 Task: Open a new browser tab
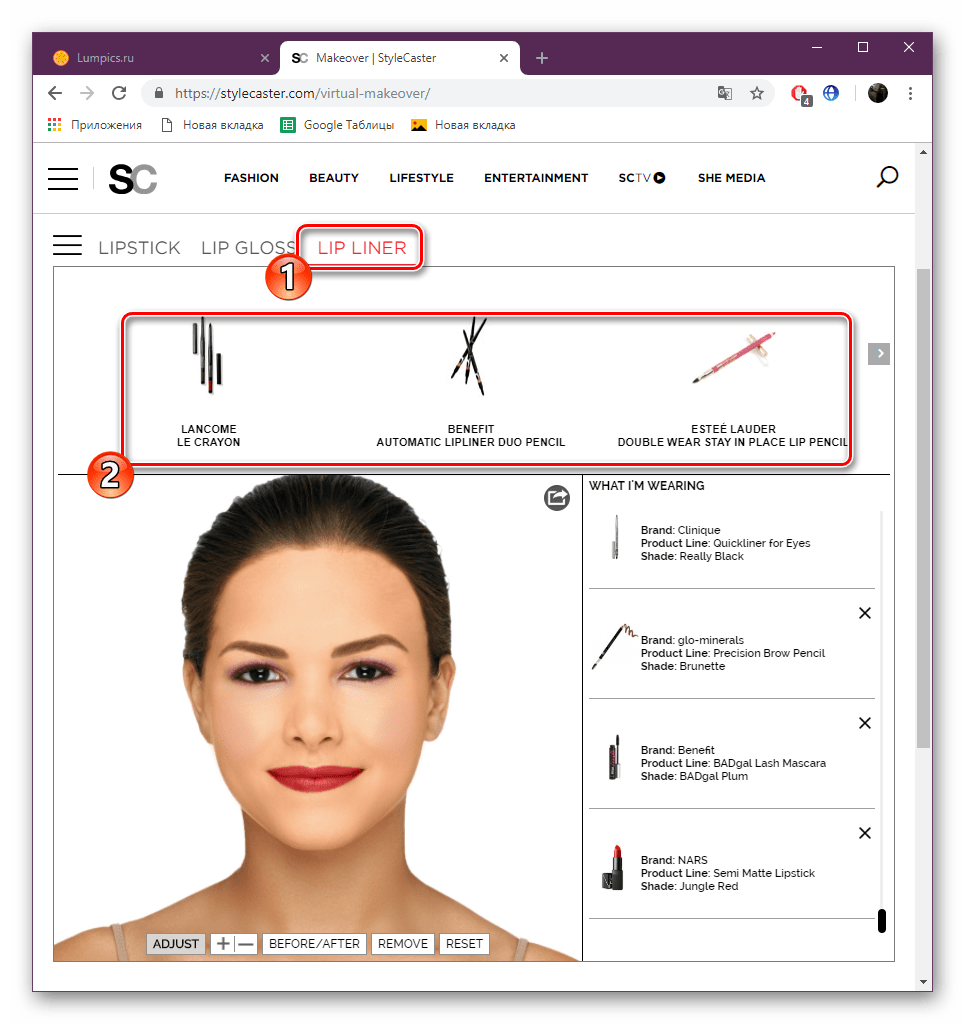point(542,58)
